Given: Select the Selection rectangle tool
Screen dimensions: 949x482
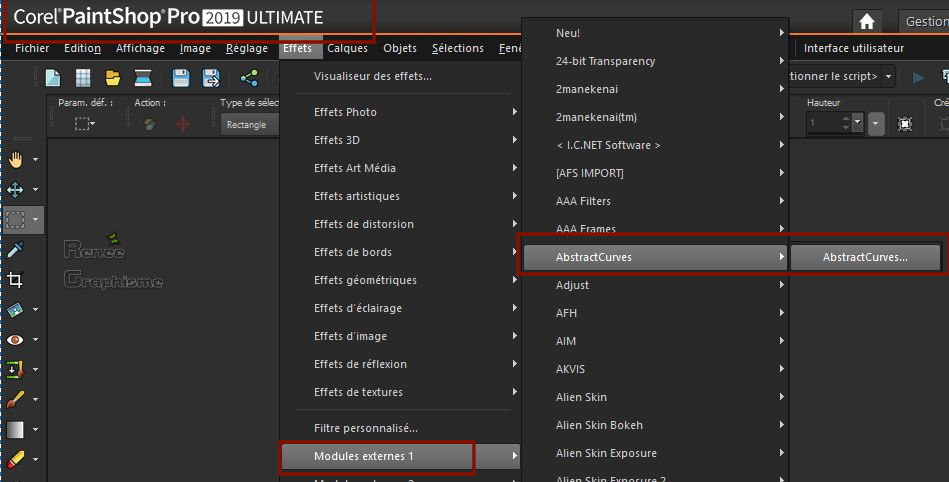Looking at the screenshot, I should click(15, 219).
